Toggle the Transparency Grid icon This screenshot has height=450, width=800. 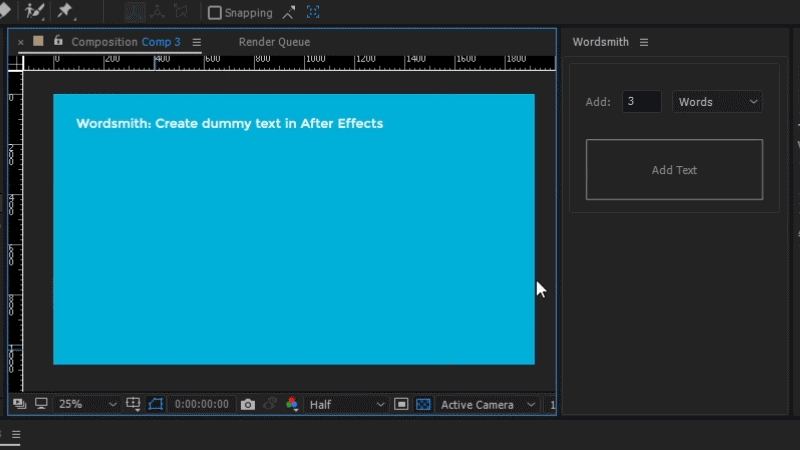pyautogui.click(x=423, y=404)
